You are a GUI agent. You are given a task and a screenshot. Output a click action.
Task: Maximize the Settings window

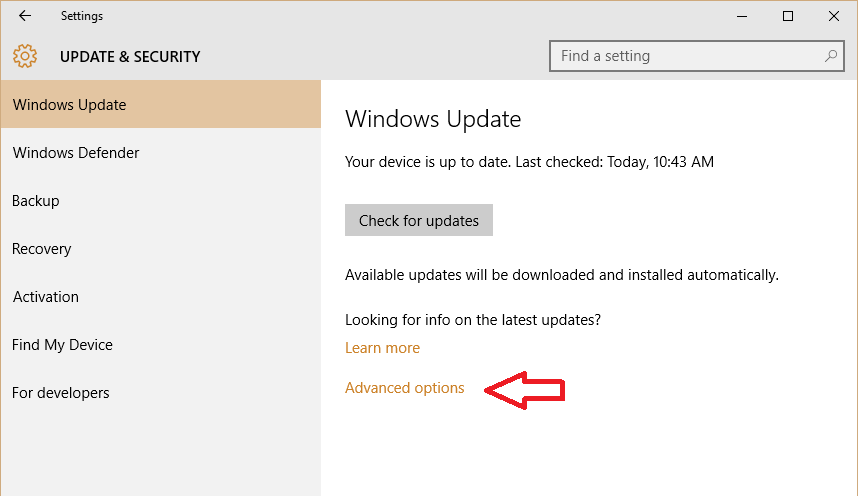tap(788, 16)
